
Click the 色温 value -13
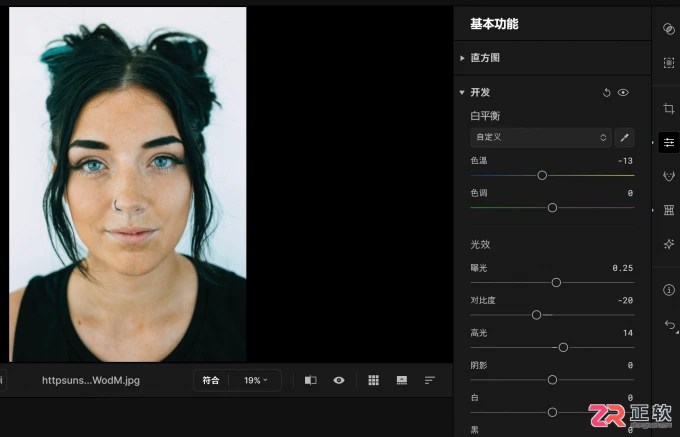pyautogui.click(x=625, y=161)
